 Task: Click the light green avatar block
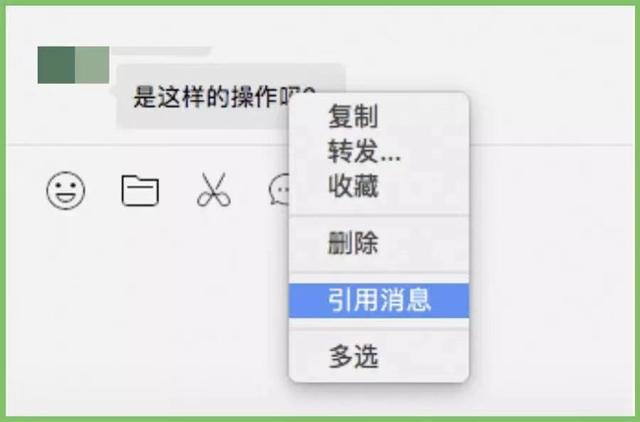pos(92,65)
